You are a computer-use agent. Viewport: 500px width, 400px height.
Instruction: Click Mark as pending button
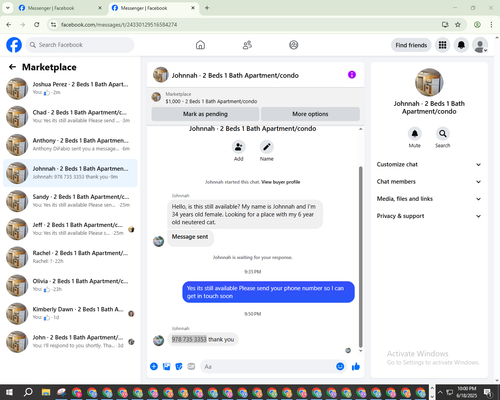point(205,114)
